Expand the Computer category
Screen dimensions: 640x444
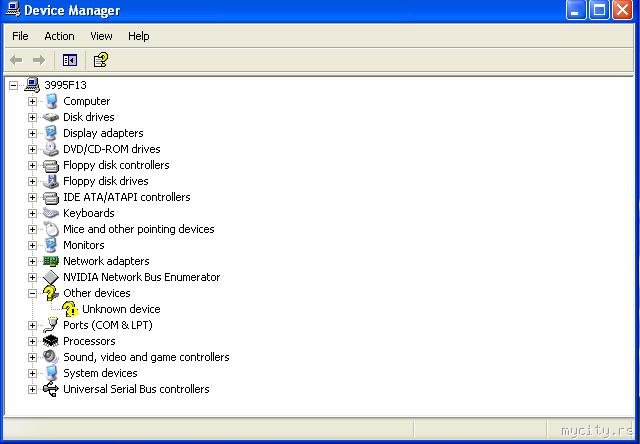coord(32,101)
